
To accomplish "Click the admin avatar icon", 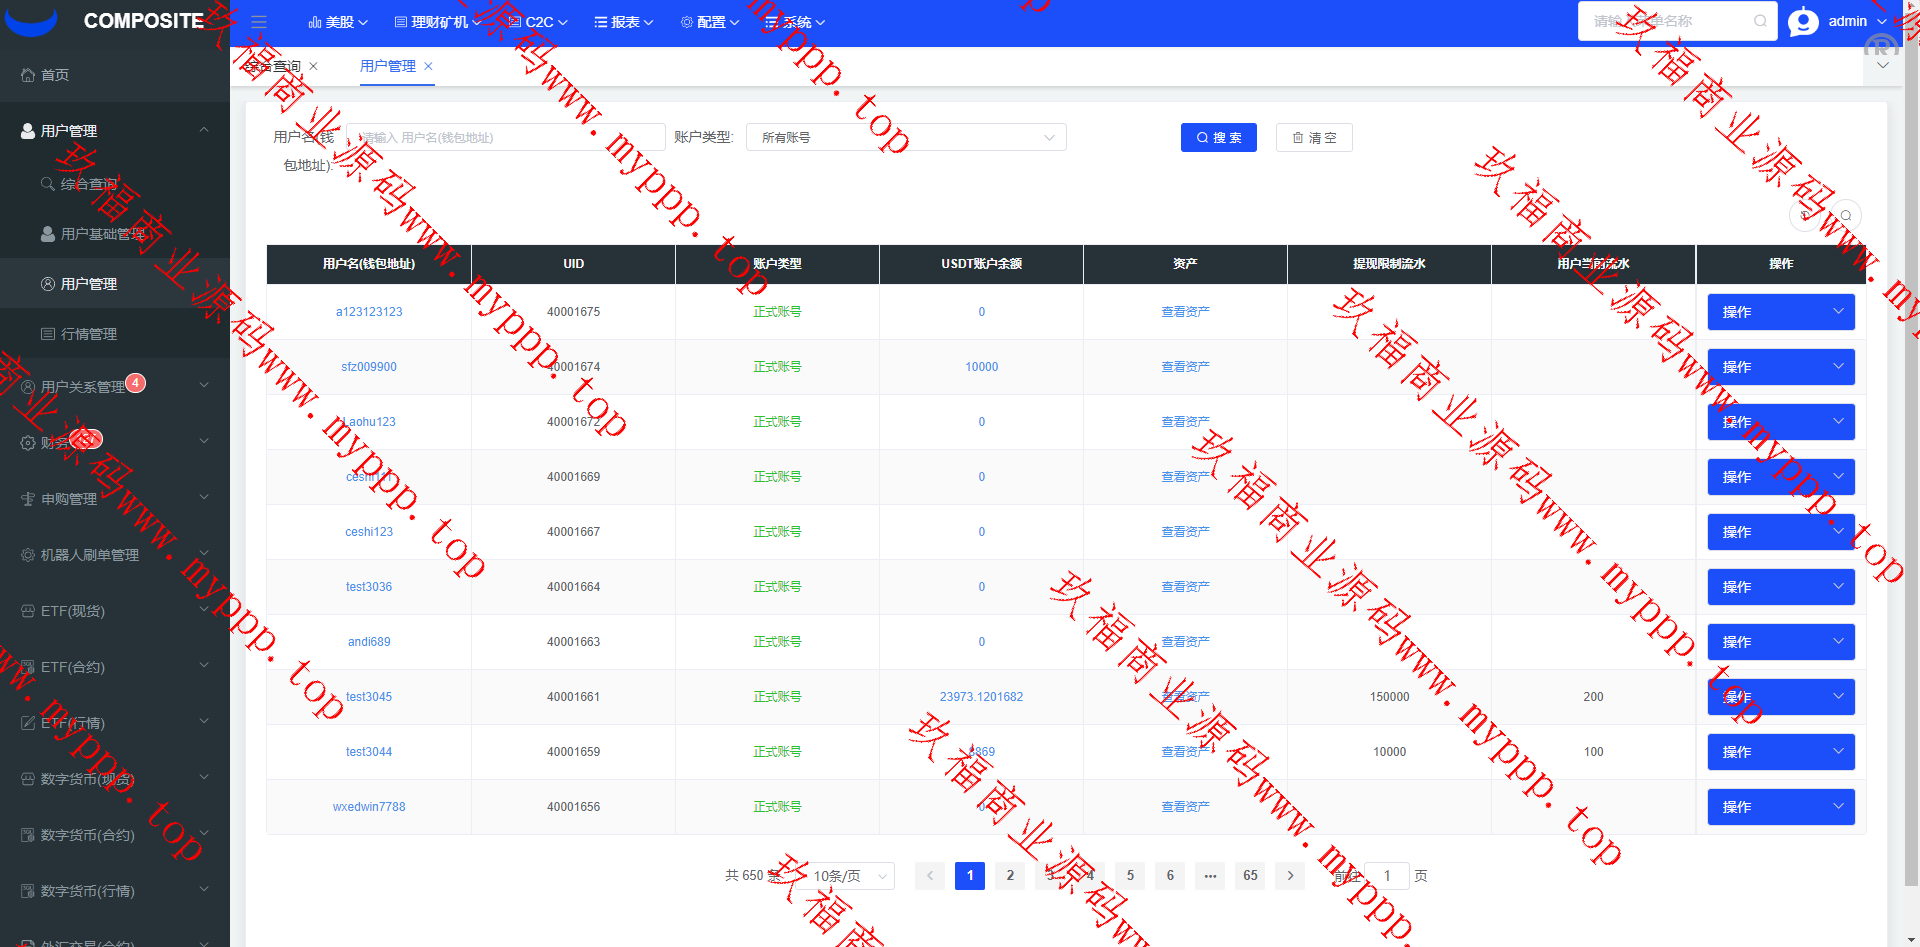I will tap(1803, 22).
